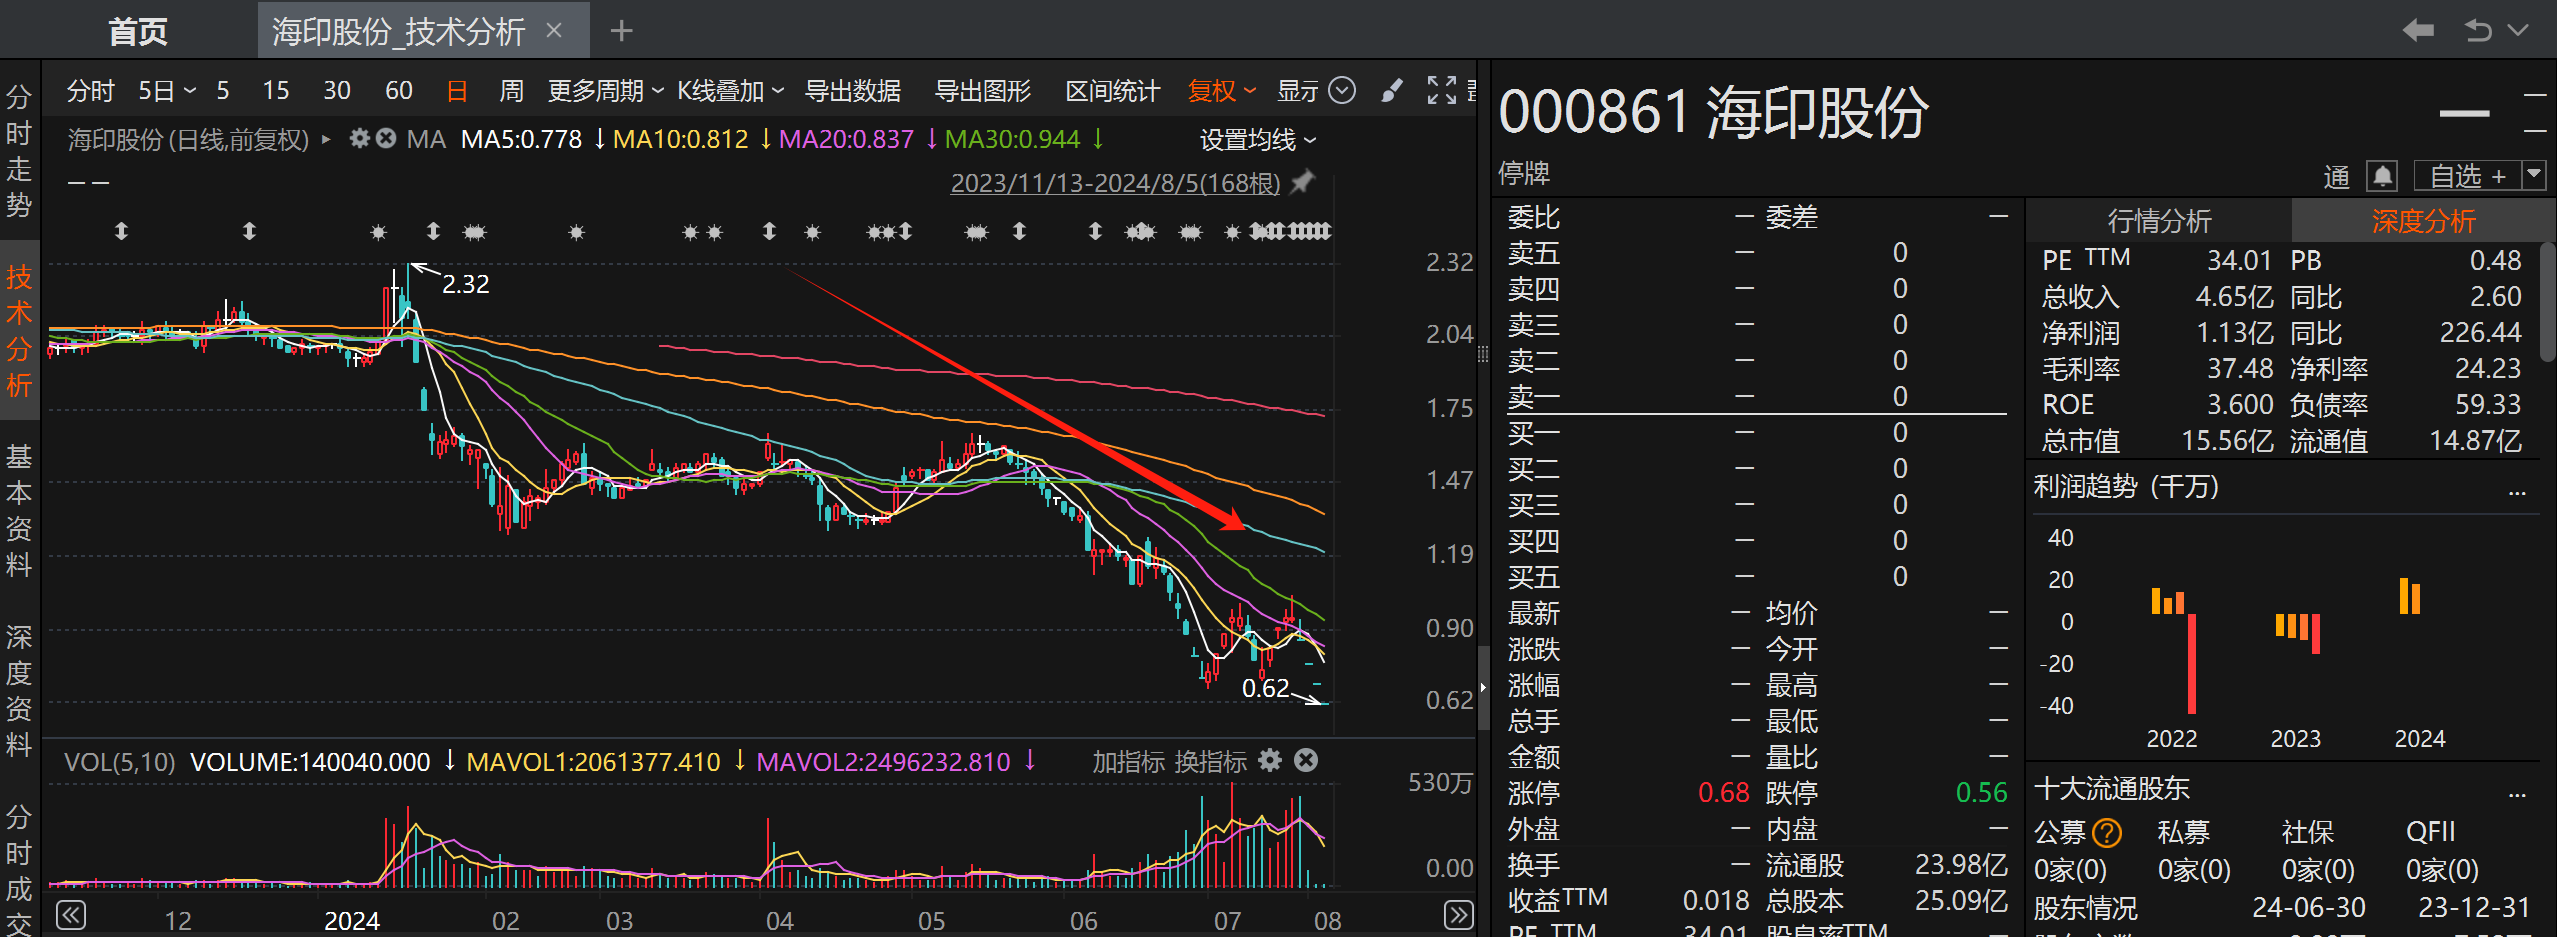2557x937 pixels.
Task: Click the fullscreen expand chart icon
Action: [1441, 91]
